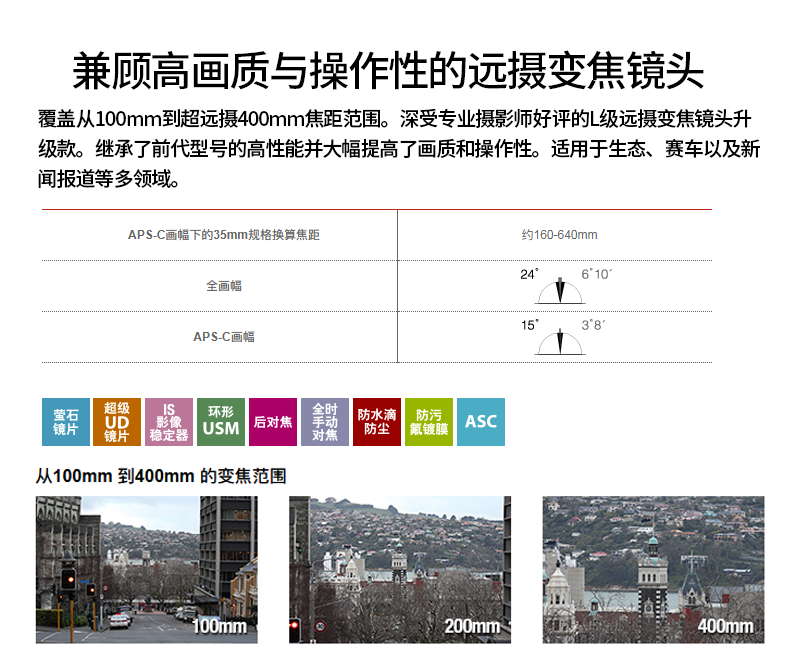Click the 约160-640mm table value
The image size is (790, 655).
pos(559,235)
